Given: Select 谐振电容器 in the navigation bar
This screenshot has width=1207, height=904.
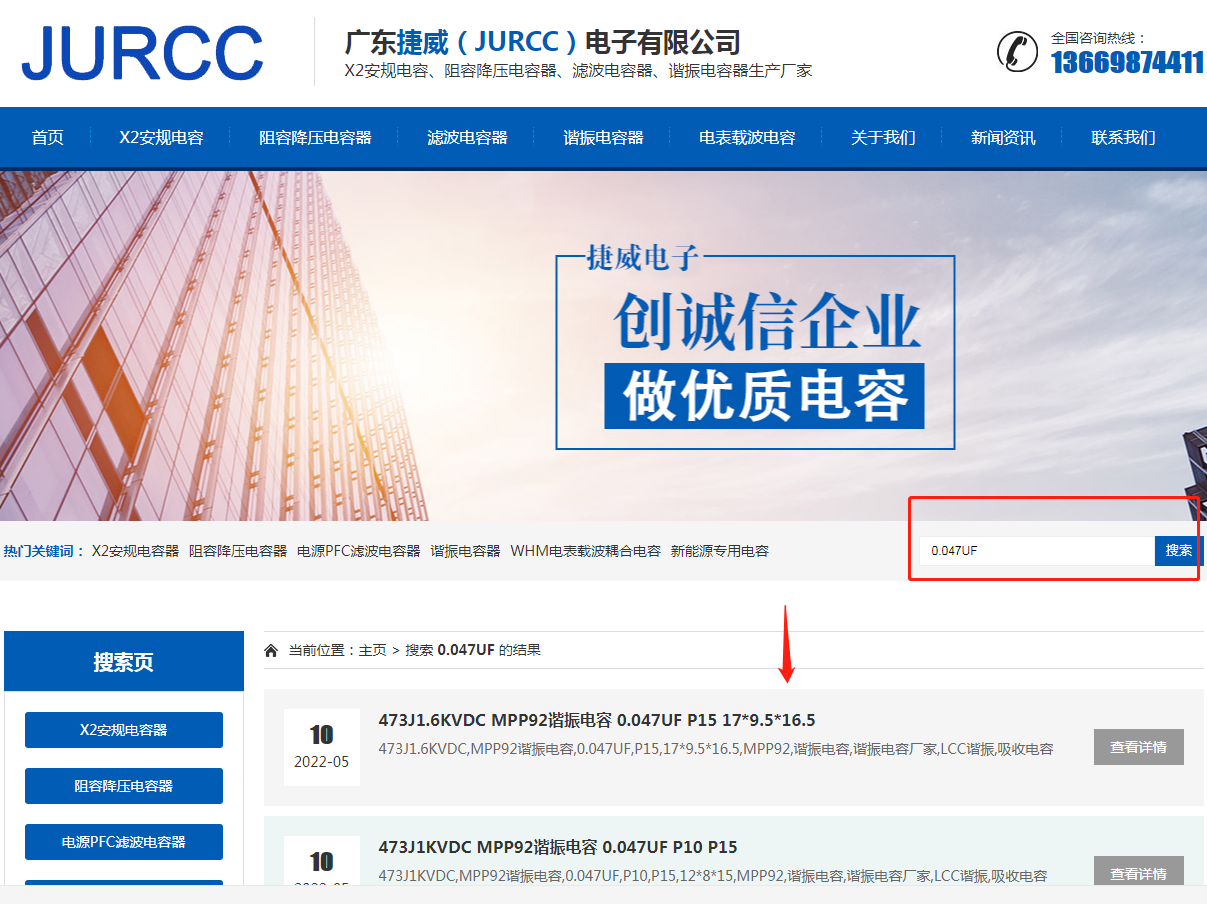Looking at the screenshot, I should pos(603,138).
